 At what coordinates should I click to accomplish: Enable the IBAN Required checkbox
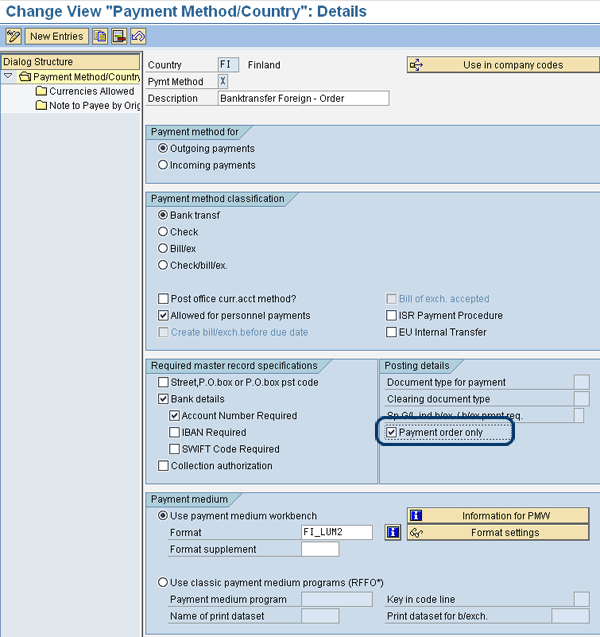175,432
